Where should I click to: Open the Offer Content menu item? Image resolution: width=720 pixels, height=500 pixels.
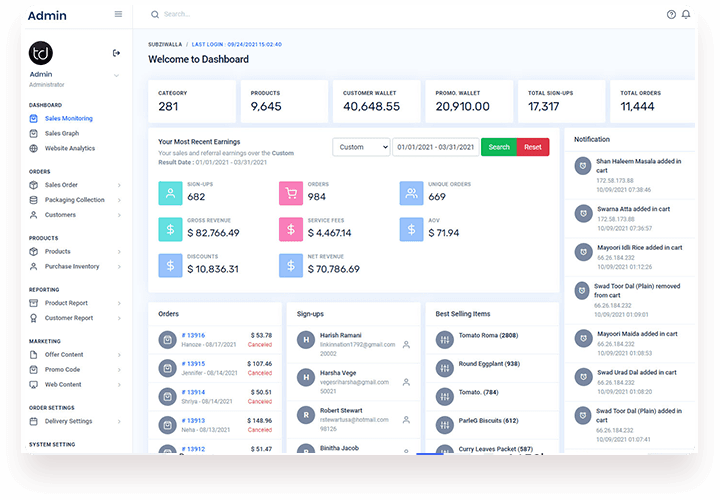[64, 355]
